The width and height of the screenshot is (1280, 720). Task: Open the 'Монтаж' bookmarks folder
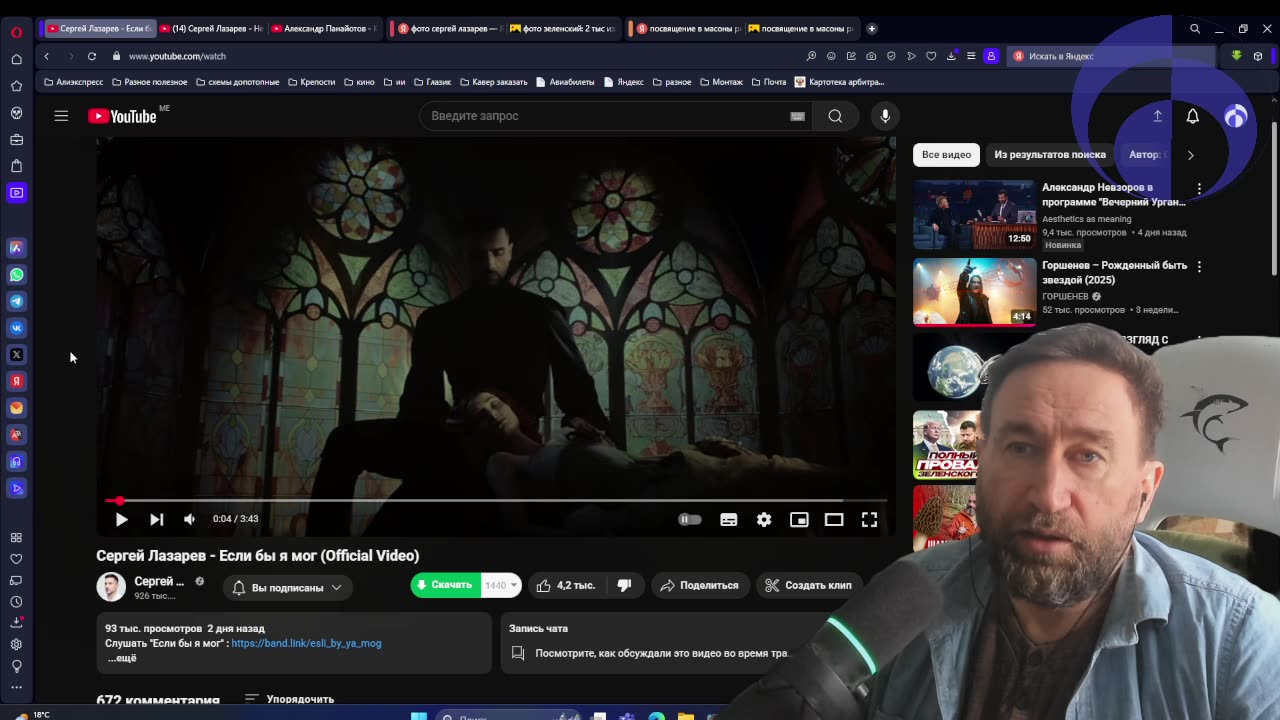point(721,82)
